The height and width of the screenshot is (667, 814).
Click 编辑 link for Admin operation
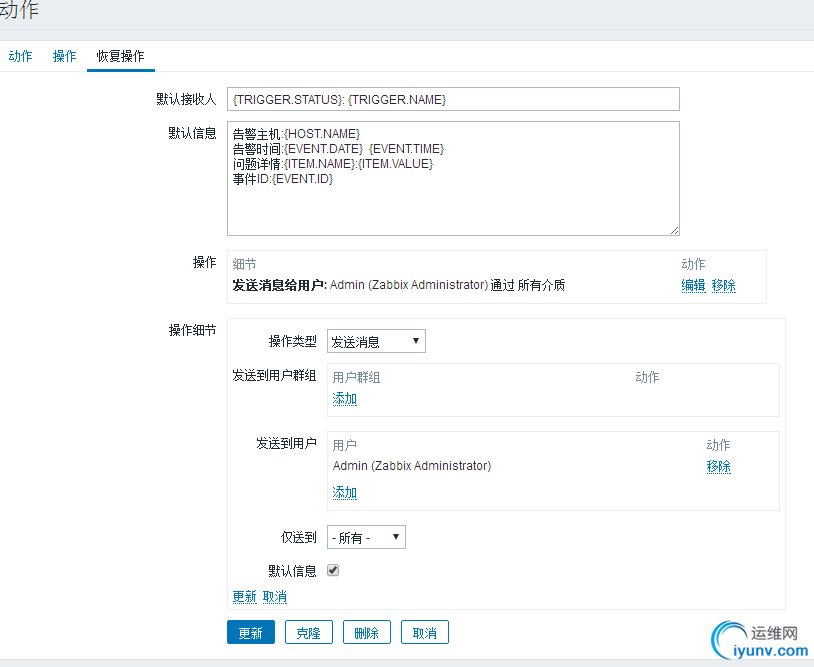[693, 285]
